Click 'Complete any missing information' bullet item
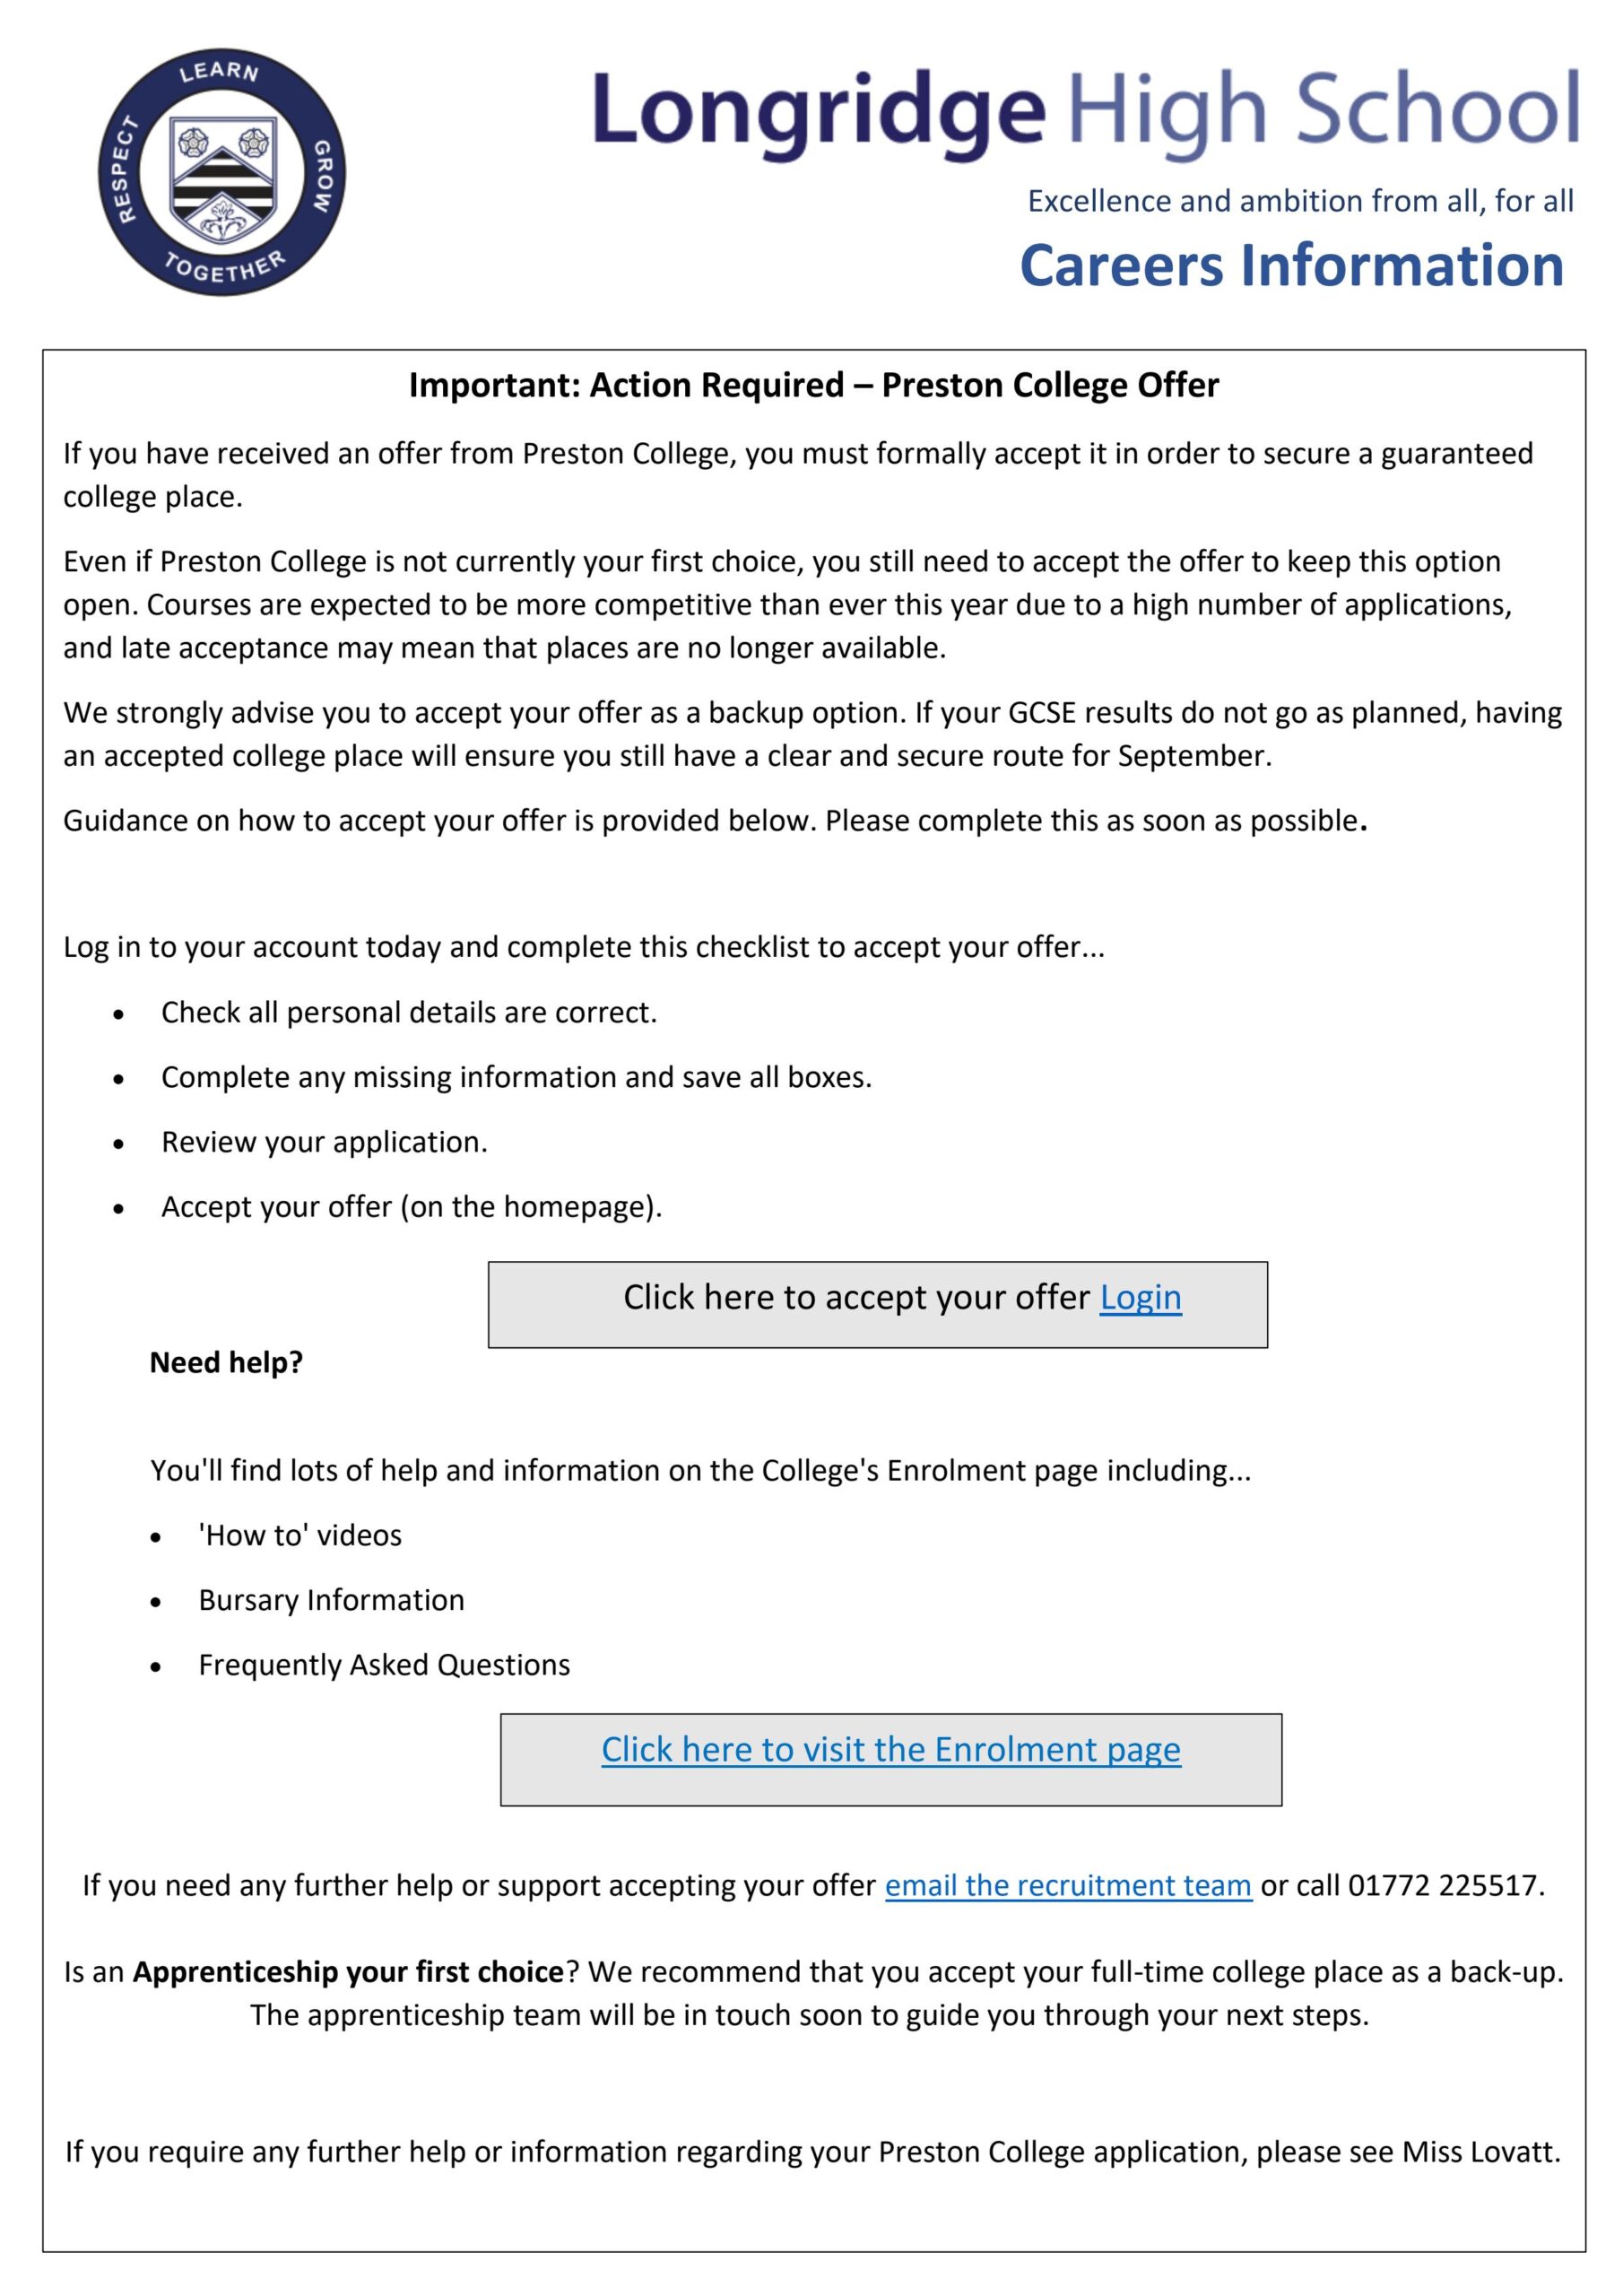Screen dimensions: 1623x2296 [516, 1077]
